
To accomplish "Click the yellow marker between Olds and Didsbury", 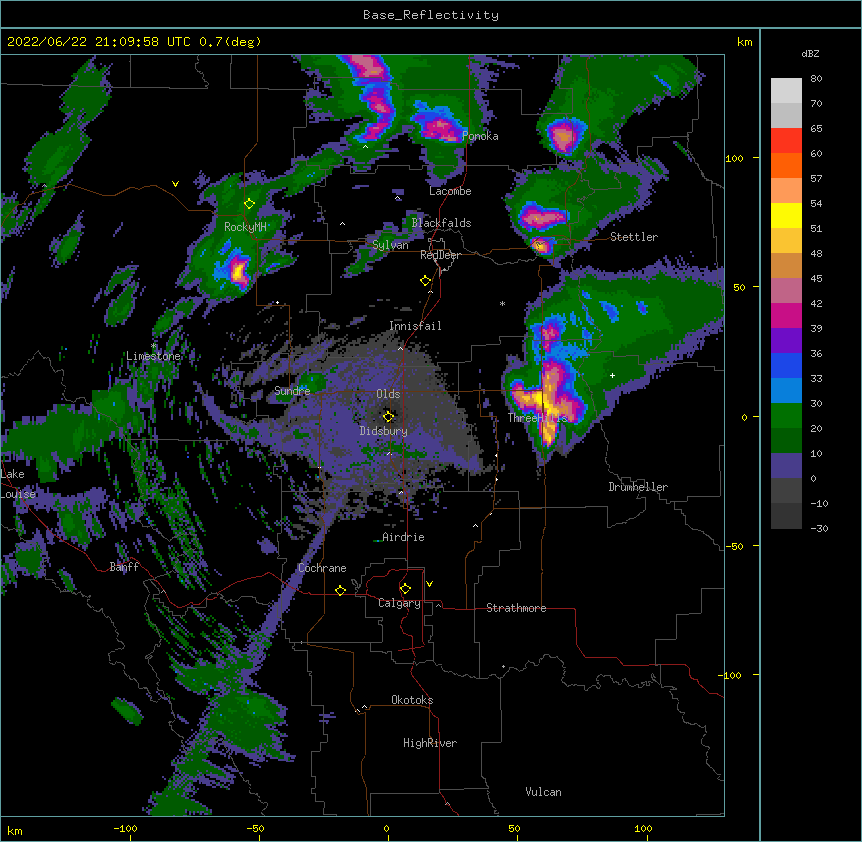I will point(389,416).
